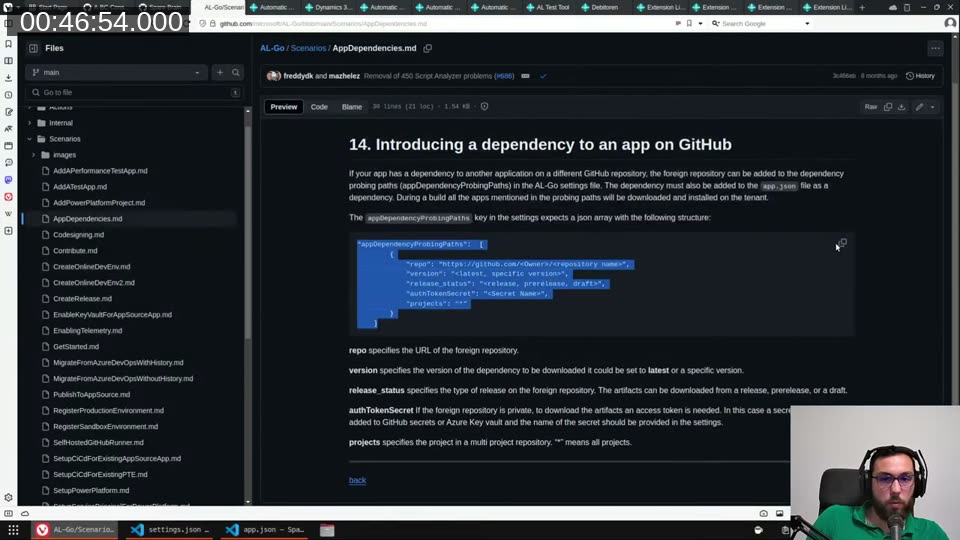This screenshot has width=960, height=540.
Task: Open the Raw file view
Action: pos(871,107)
